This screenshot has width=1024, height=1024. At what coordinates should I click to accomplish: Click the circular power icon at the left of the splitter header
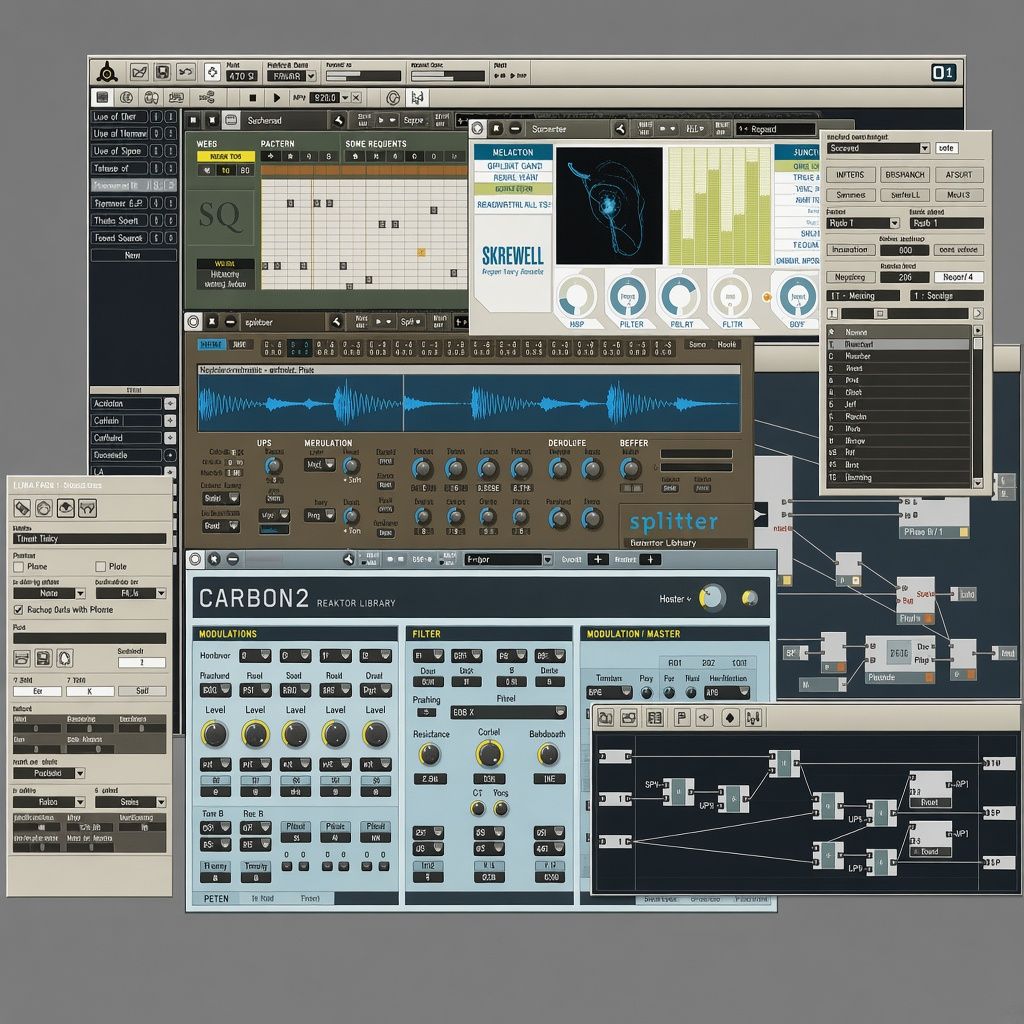[x=193, y=322]
